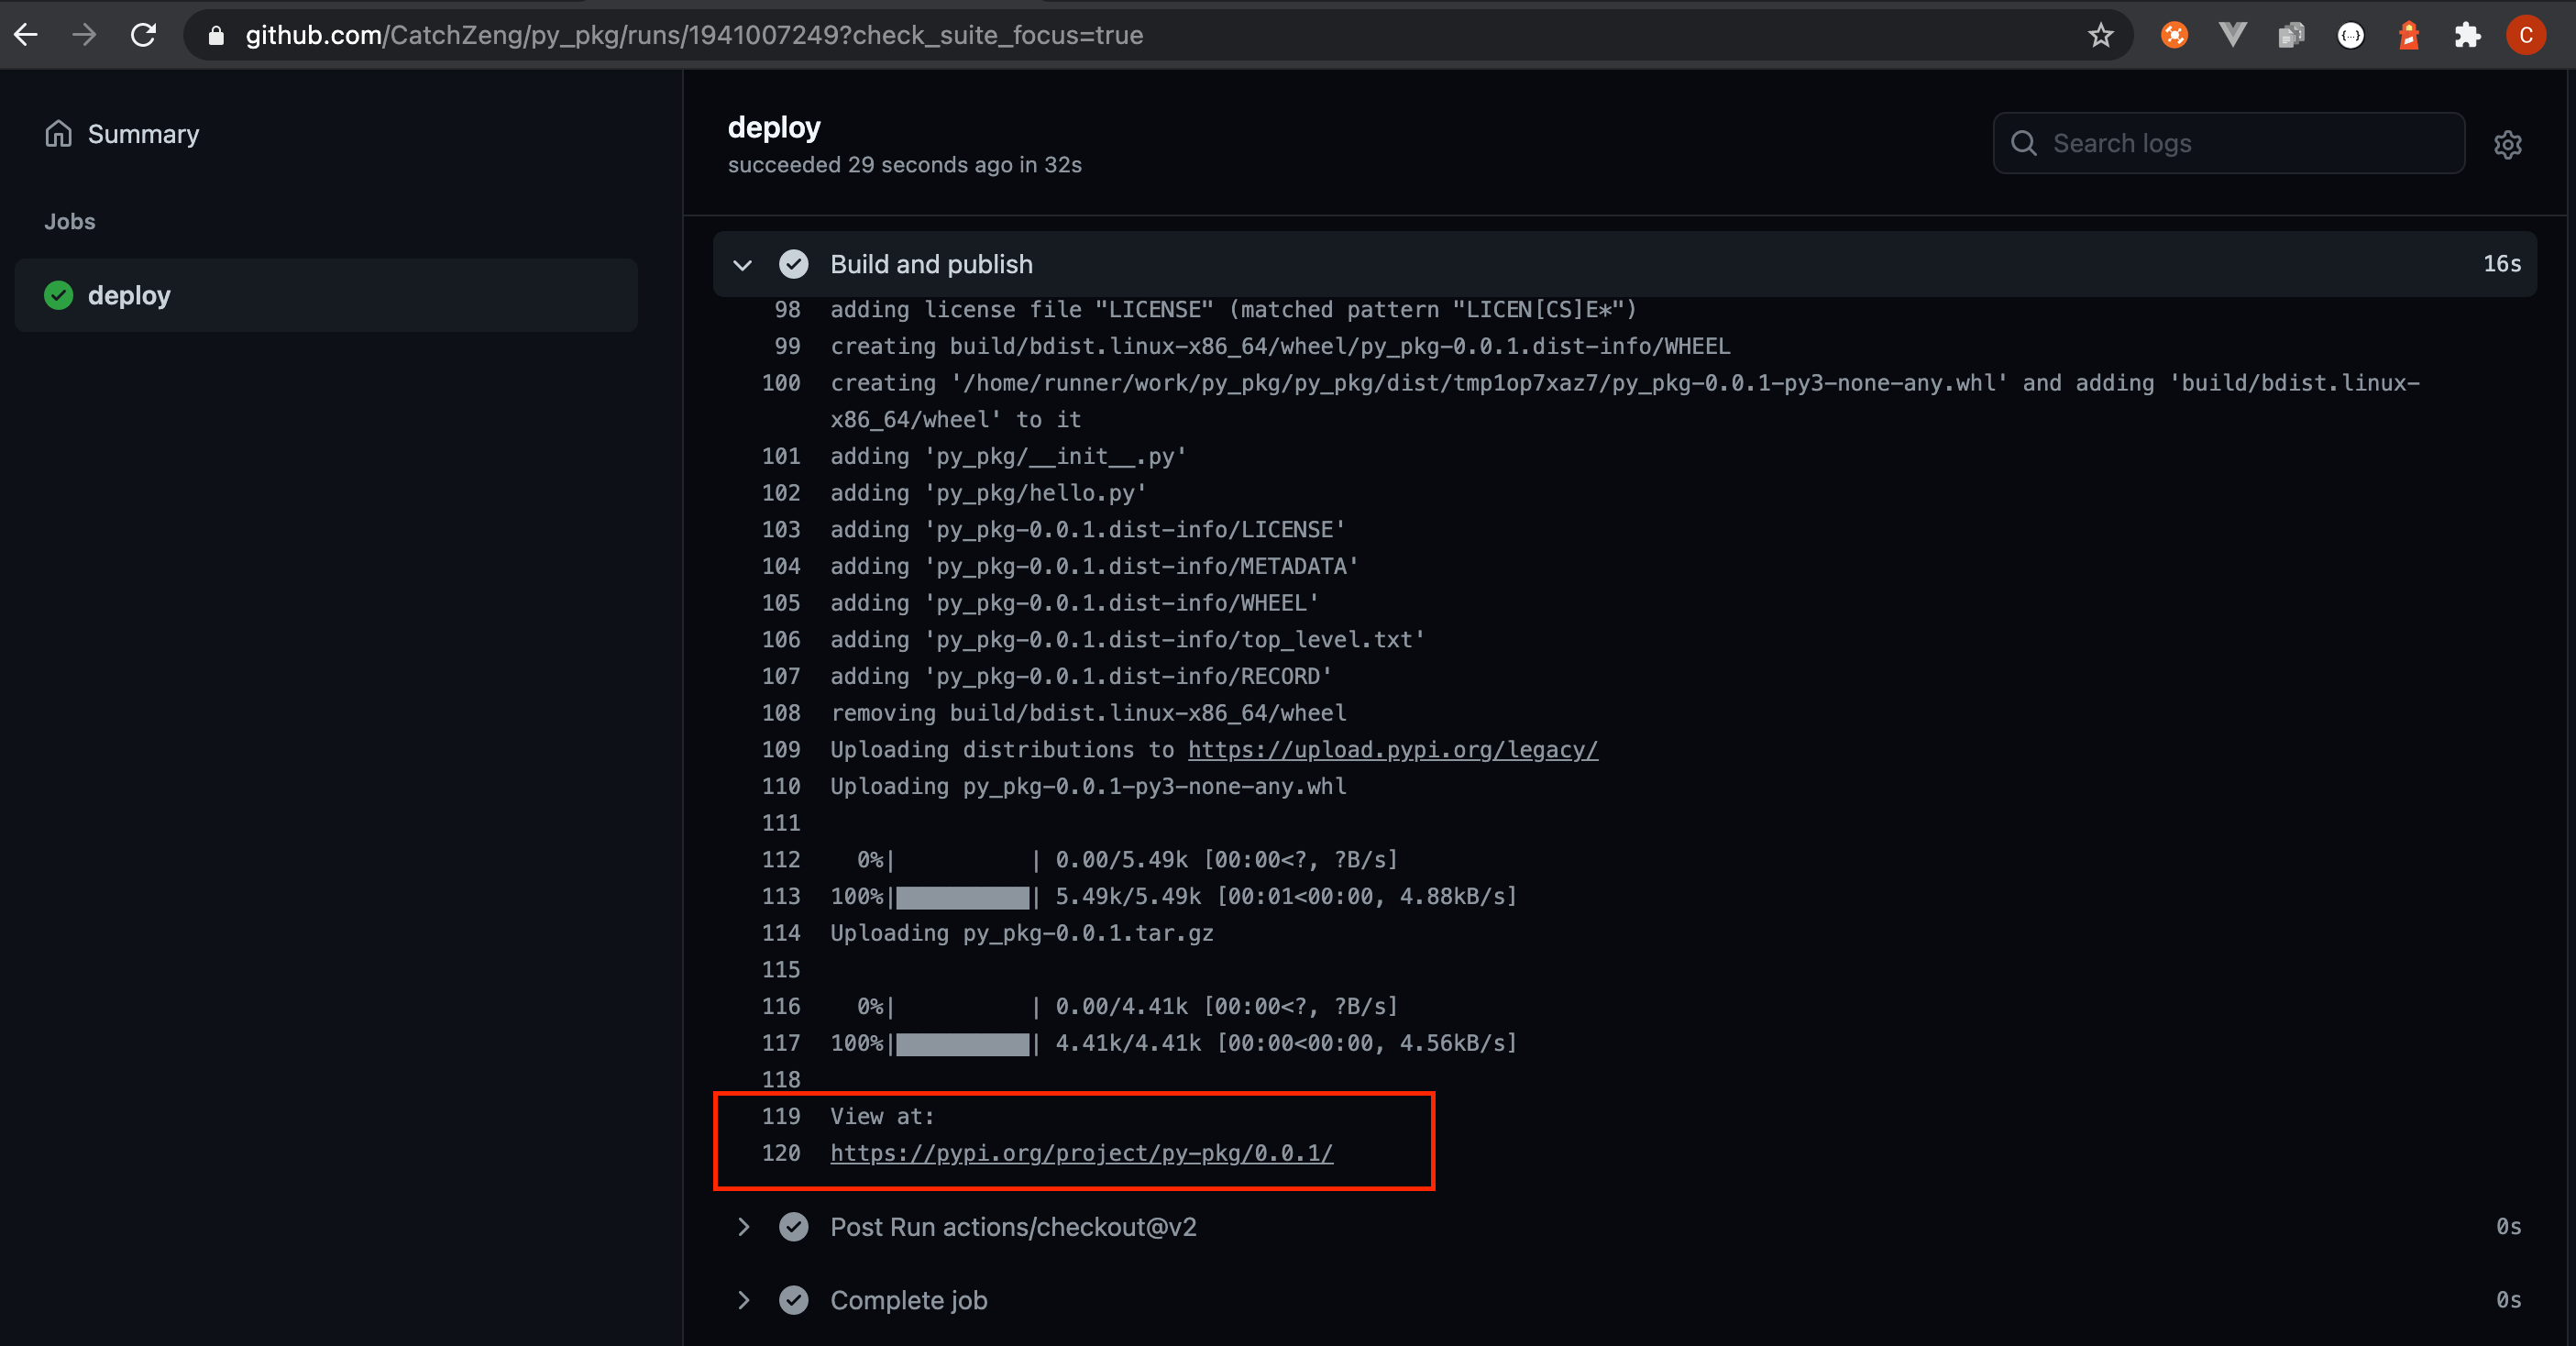
Task: Click "adding 'py_pkg/hello.py'" log line
Action: [988, 492]
